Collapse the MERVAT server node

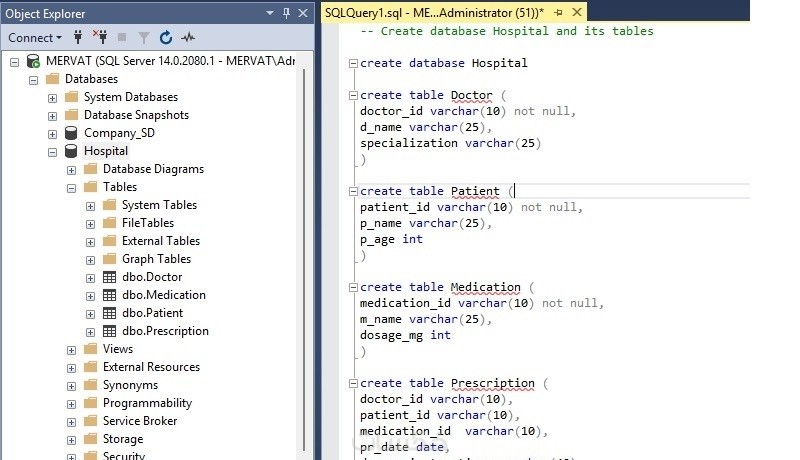click(14, 62)
